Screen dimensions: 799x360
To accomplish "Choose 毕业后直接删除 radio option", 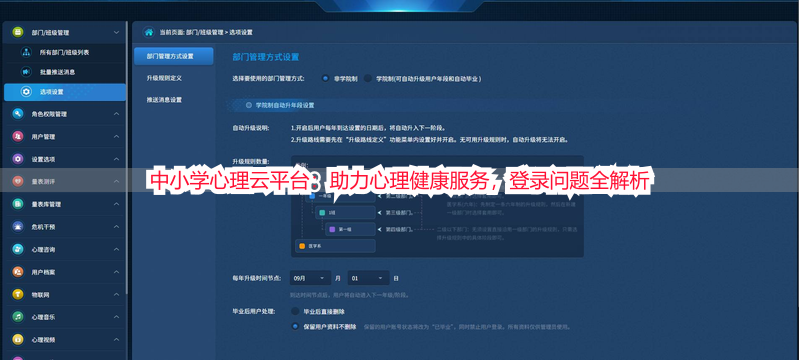I will tap(295, 311).
